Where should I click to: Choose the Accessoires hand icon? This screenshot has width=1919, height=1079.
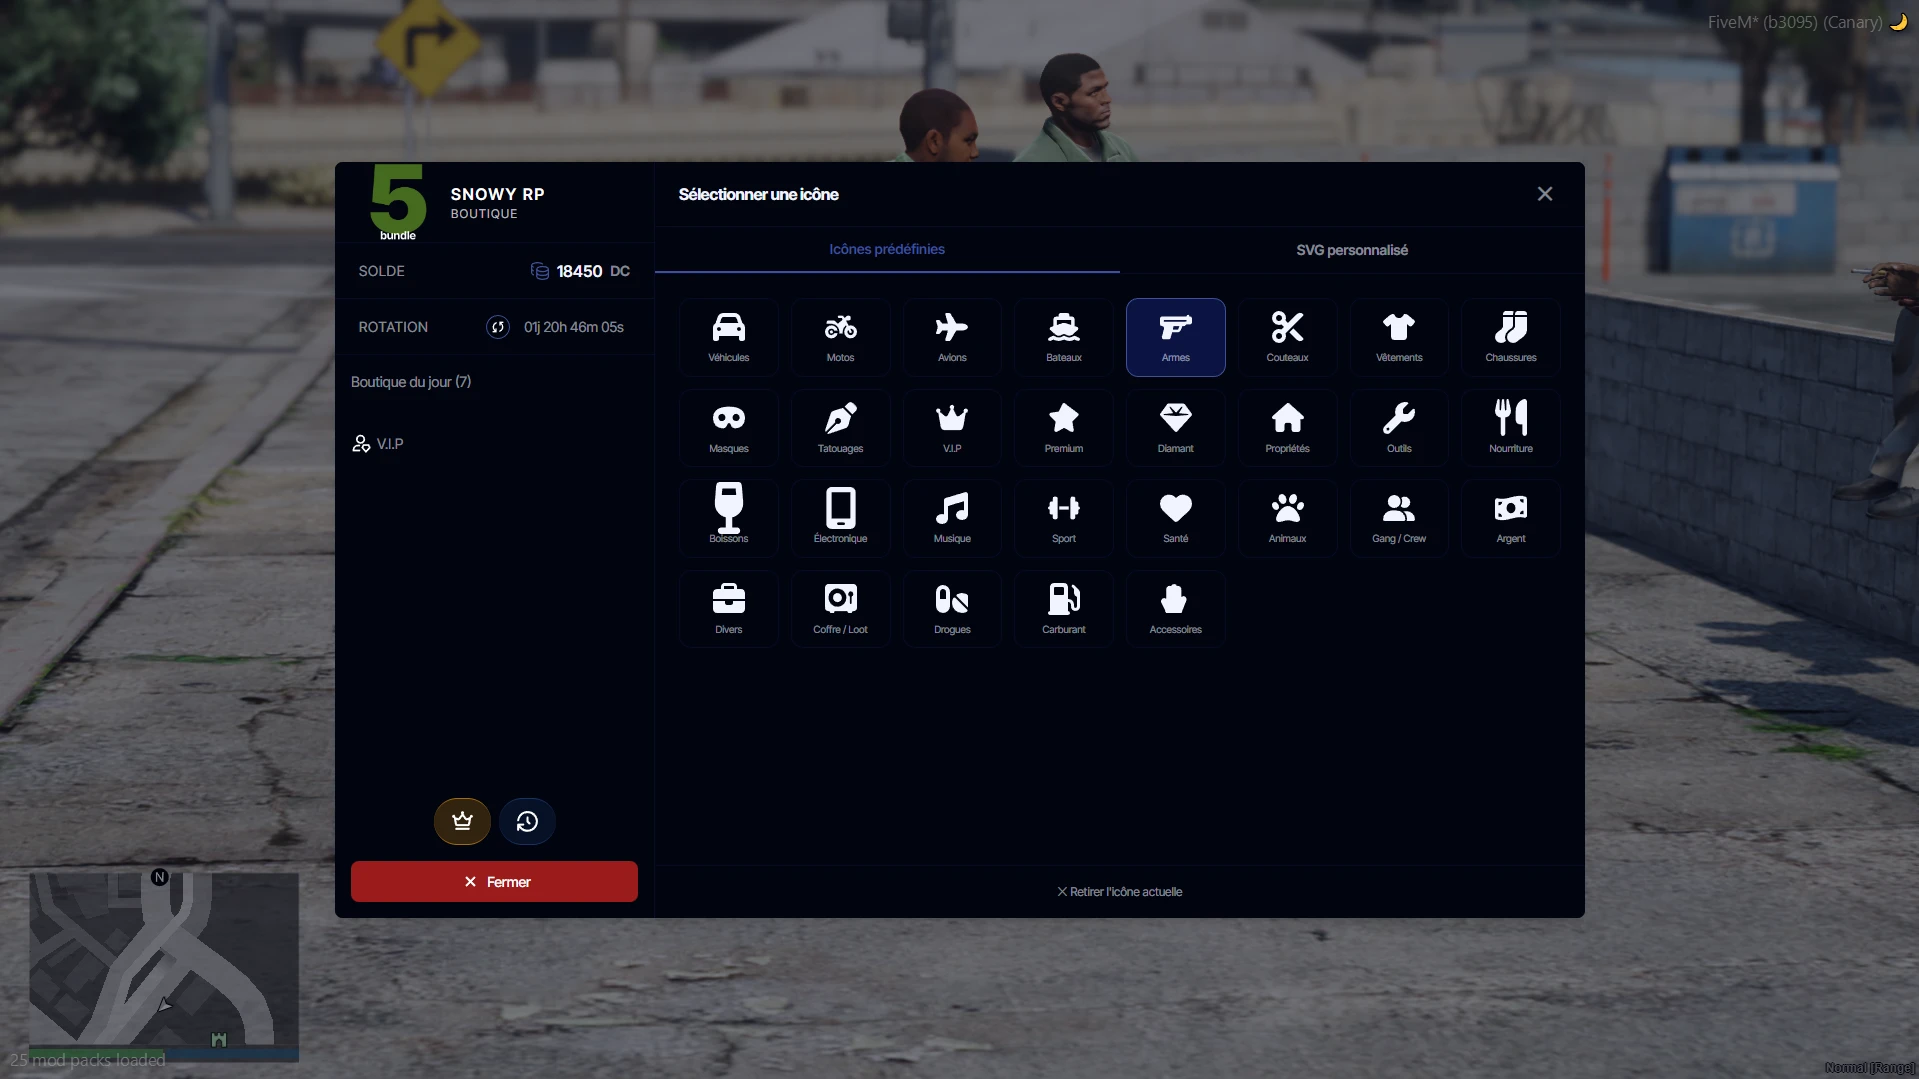click(1176, 609)
